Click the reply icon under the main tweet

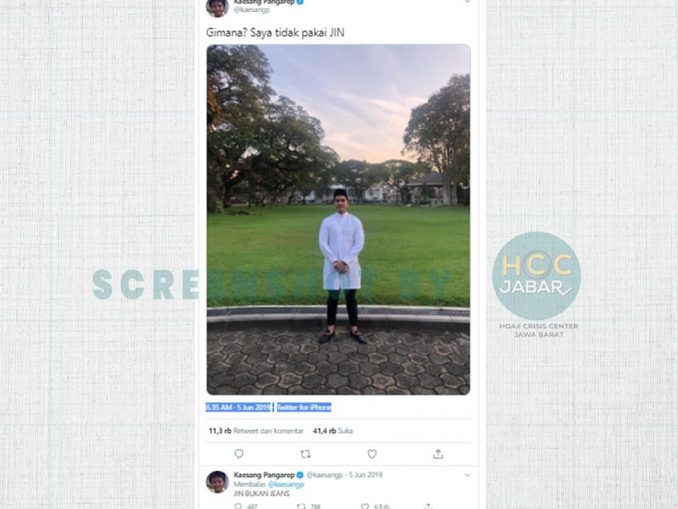(239, 454)
